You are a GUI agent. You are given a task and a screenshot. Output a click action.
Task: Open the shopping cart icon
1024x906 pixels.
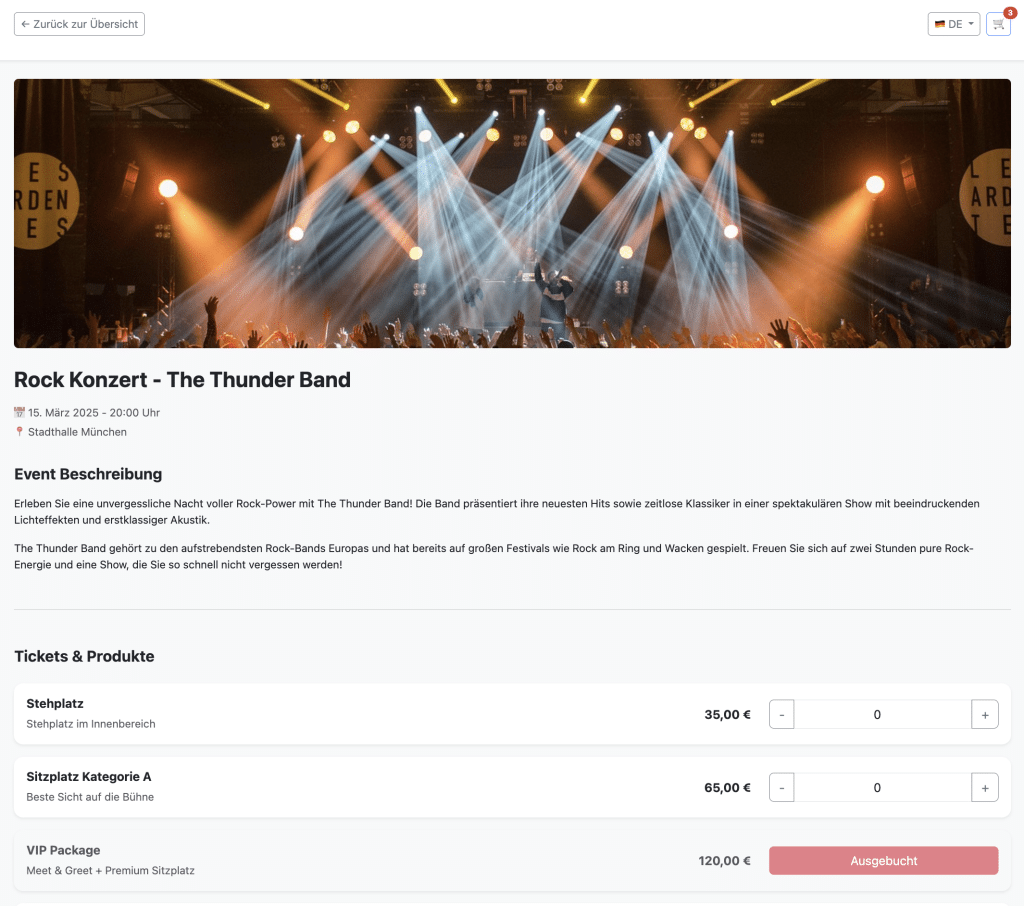click(x=998, y=24)
